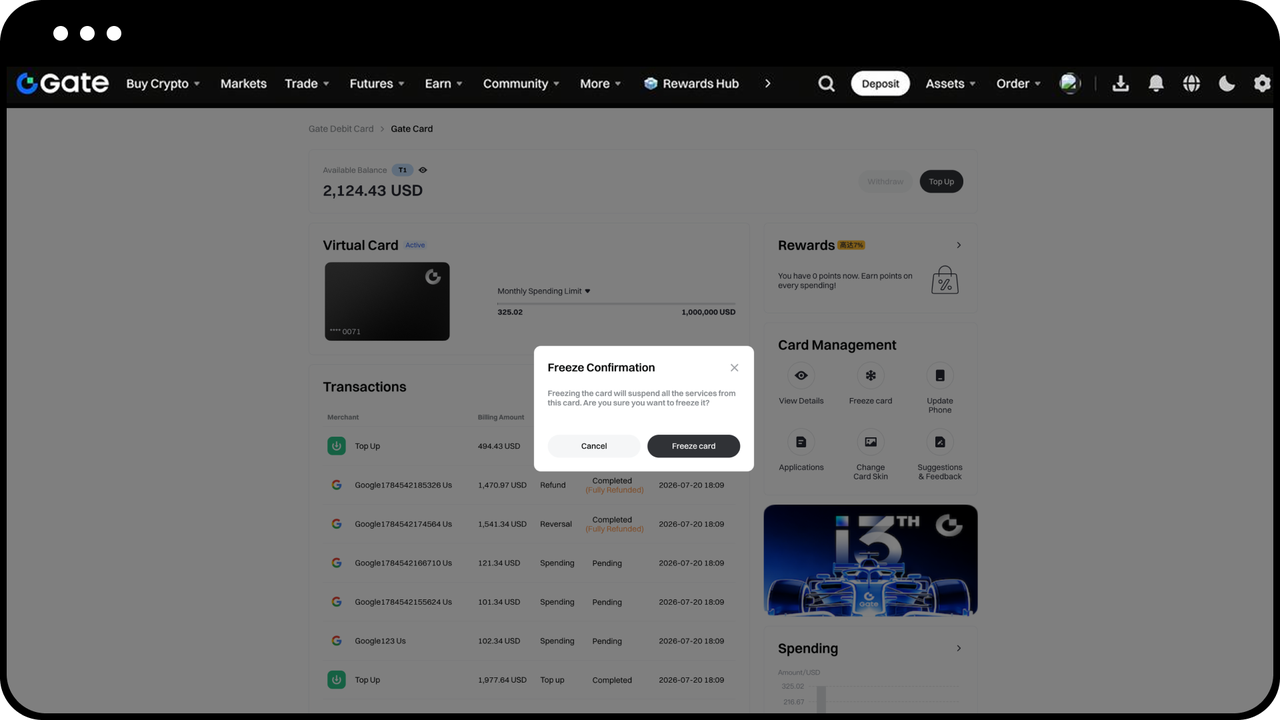
Task: Open the download app icon
Action: [x=1120, y=84]
